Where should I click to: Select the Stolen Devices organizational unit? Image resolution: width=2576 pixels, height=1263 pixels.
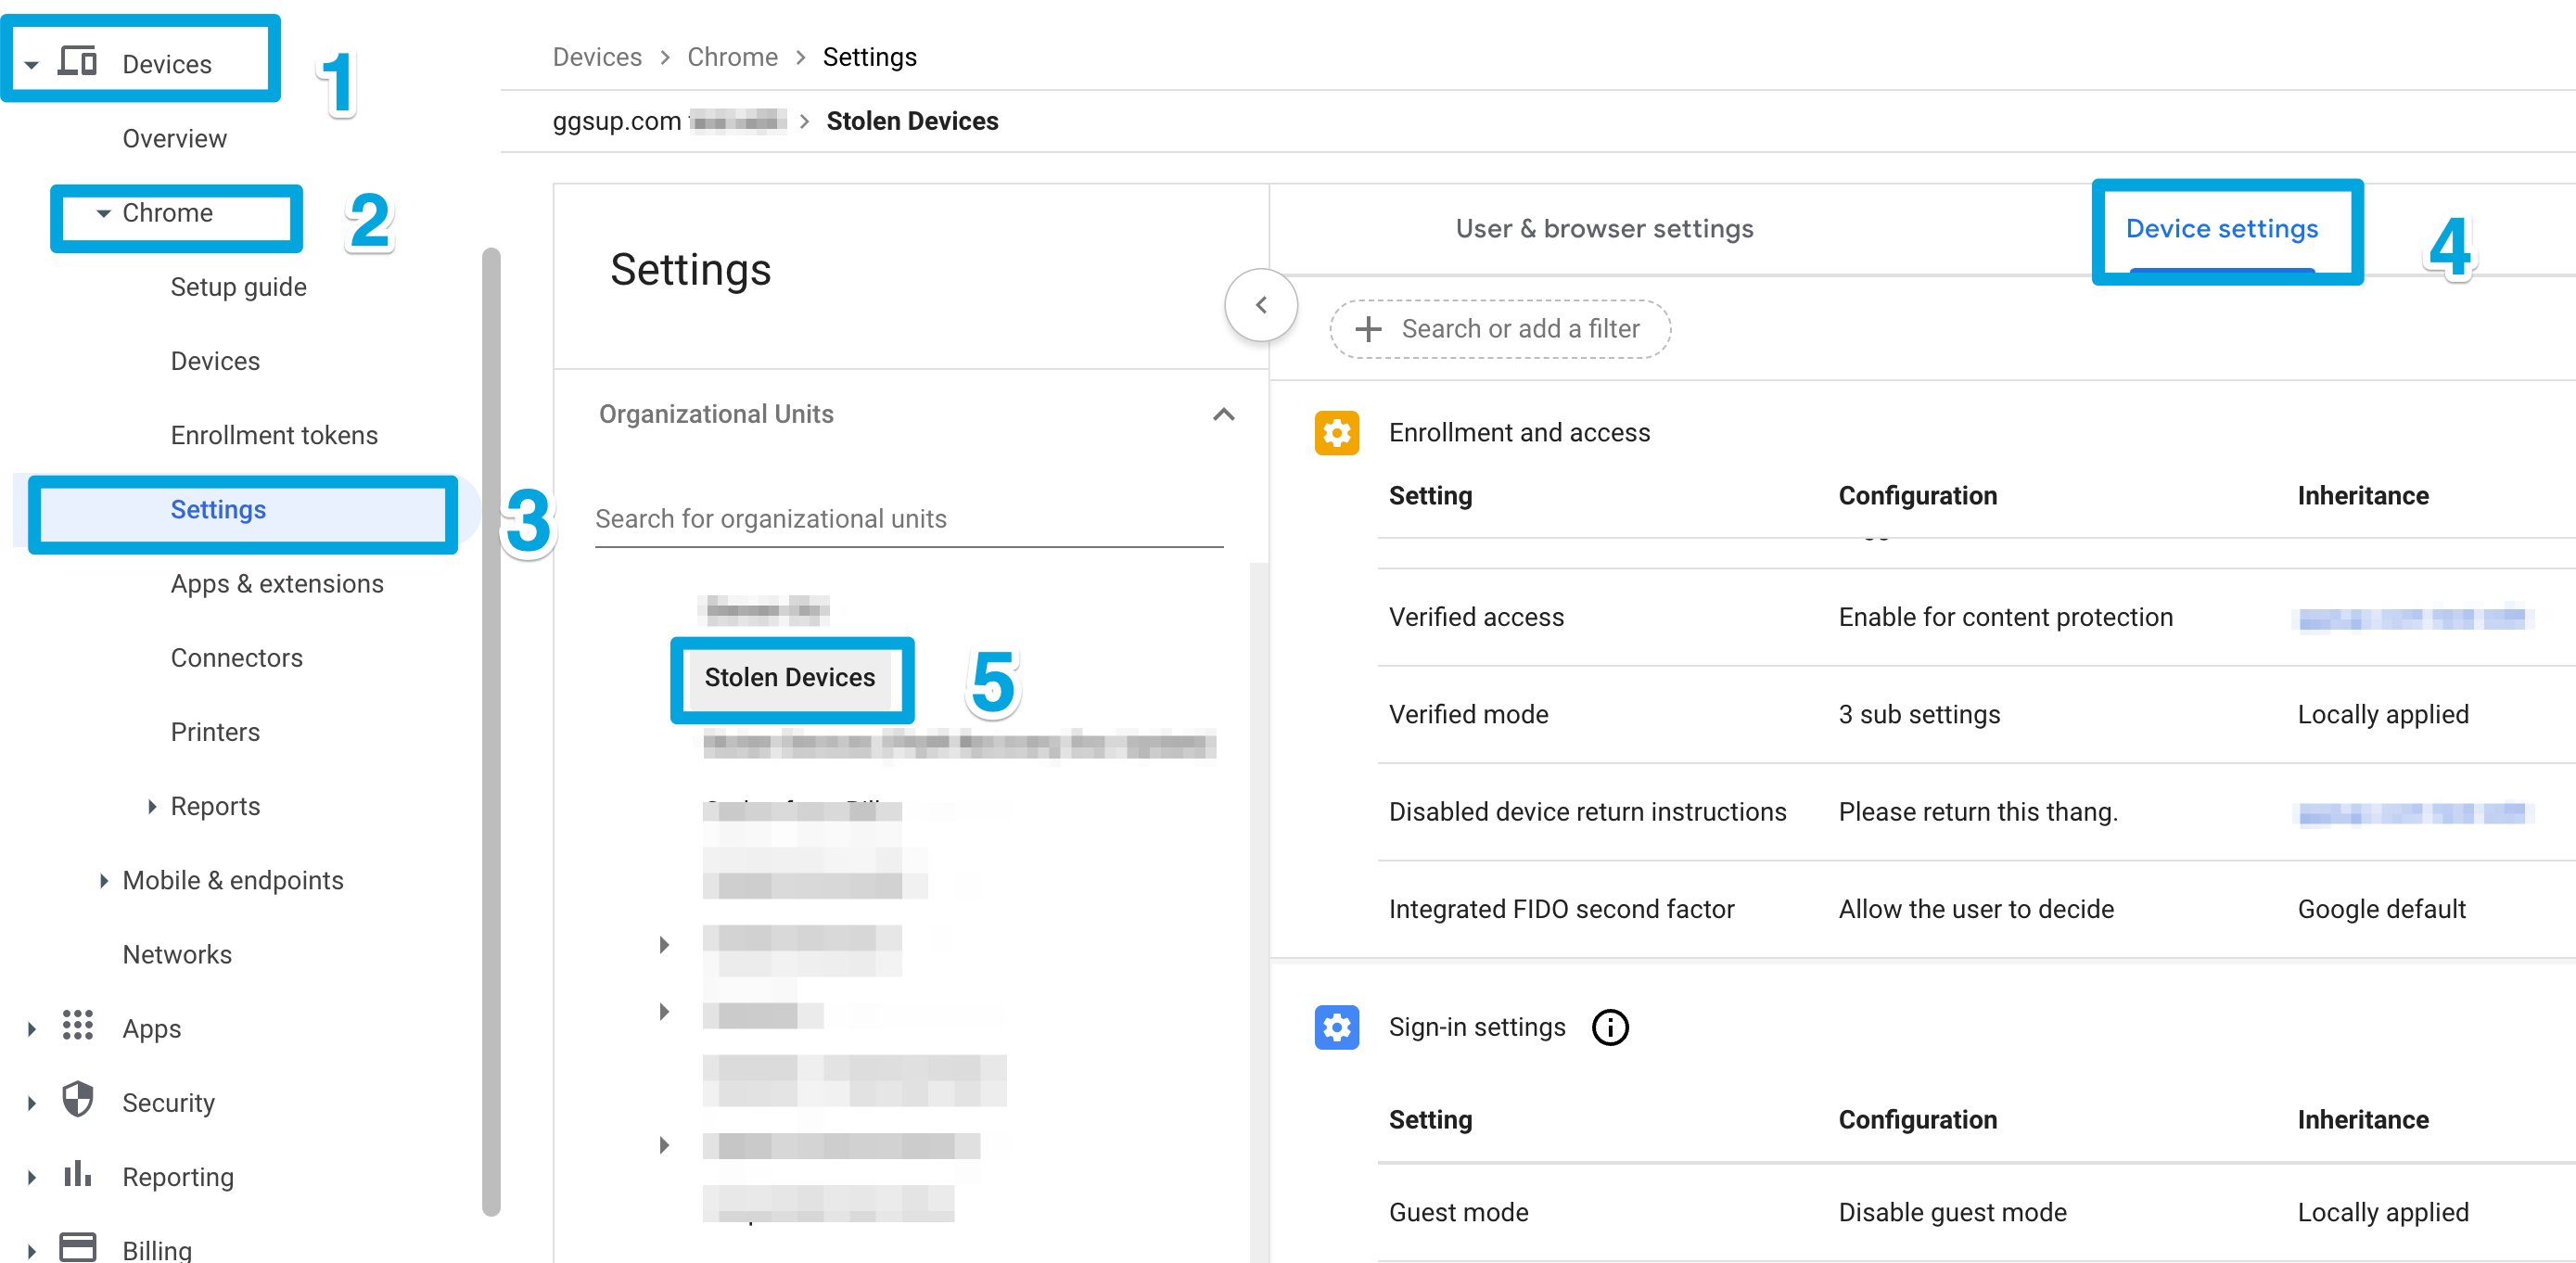click(x=789, y=677)
